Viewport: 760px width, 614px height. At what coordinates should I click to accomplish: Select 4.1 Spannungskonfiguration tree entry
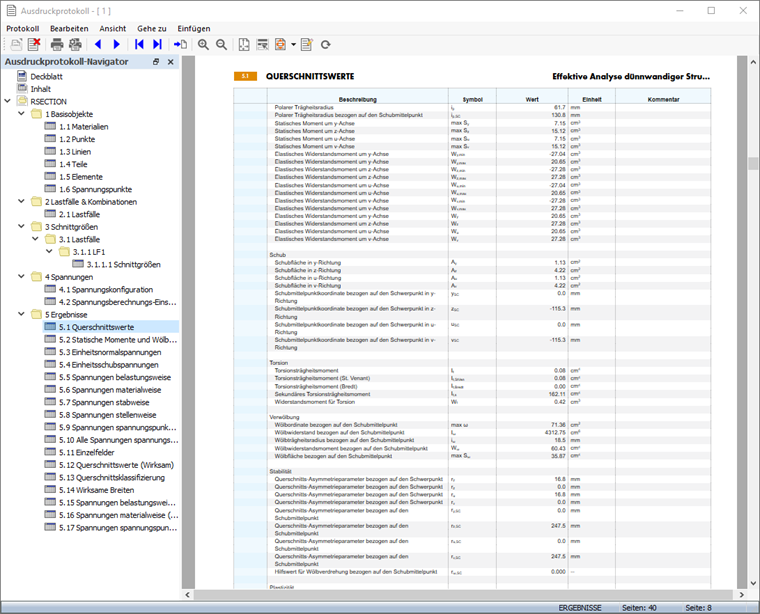pyautogui.click(x=106, y=290)
